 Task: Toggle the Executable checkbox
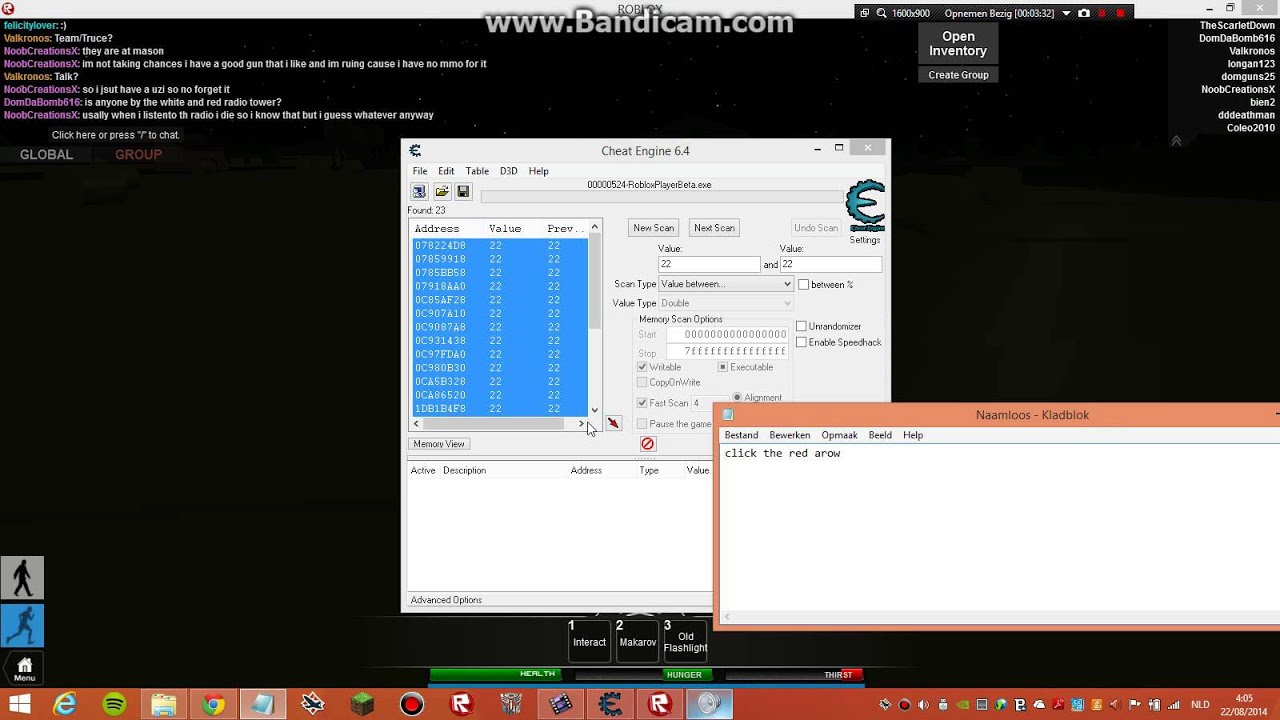click(722, 367)
